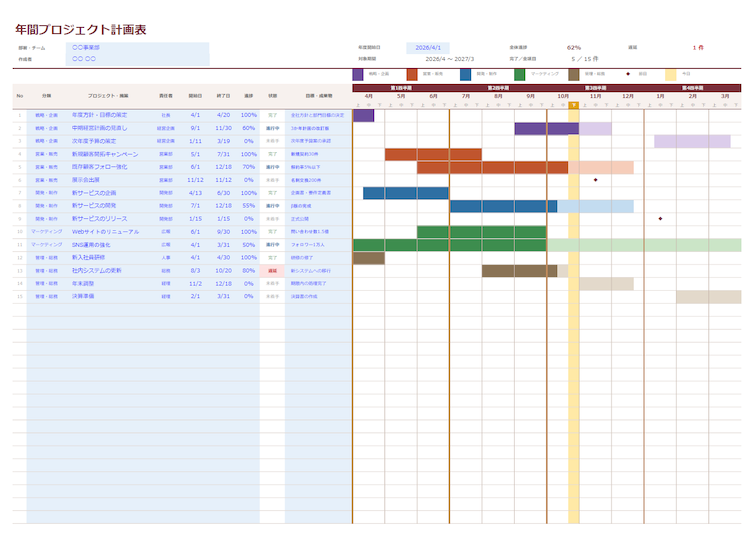Screen dimensions: 754x533
Task: Click the brown legend color swatch
Action: 574,74
